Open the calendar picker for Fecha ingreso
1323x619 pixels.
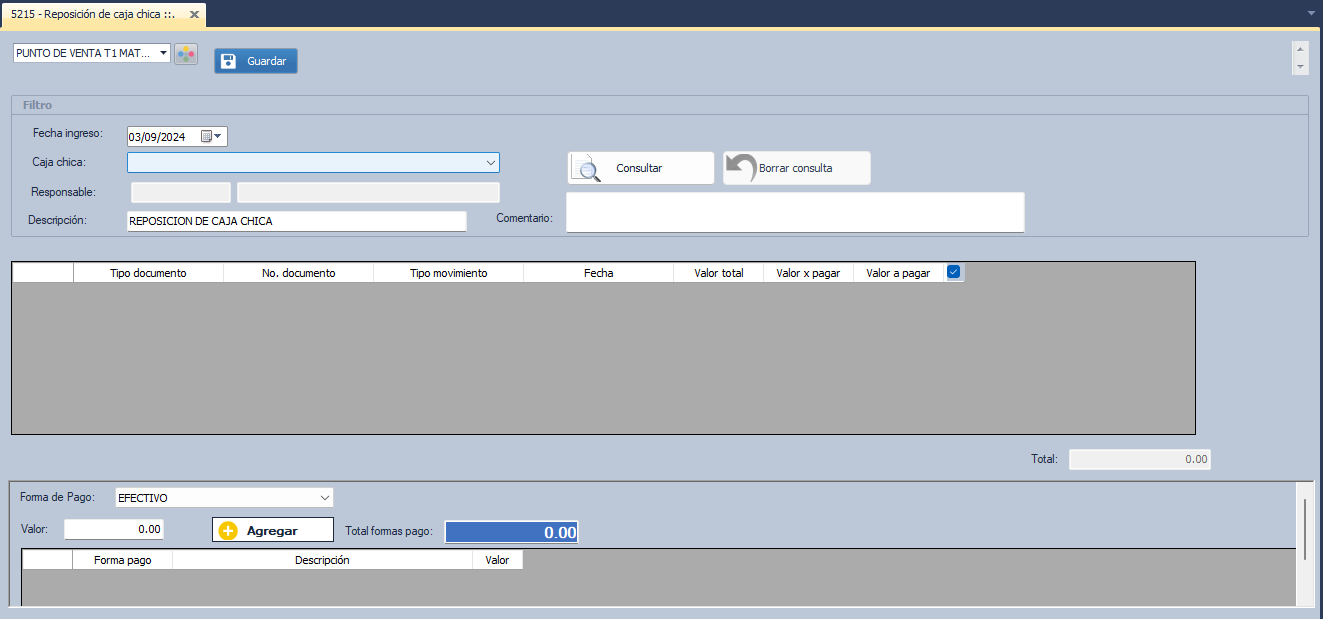(212, 137)
